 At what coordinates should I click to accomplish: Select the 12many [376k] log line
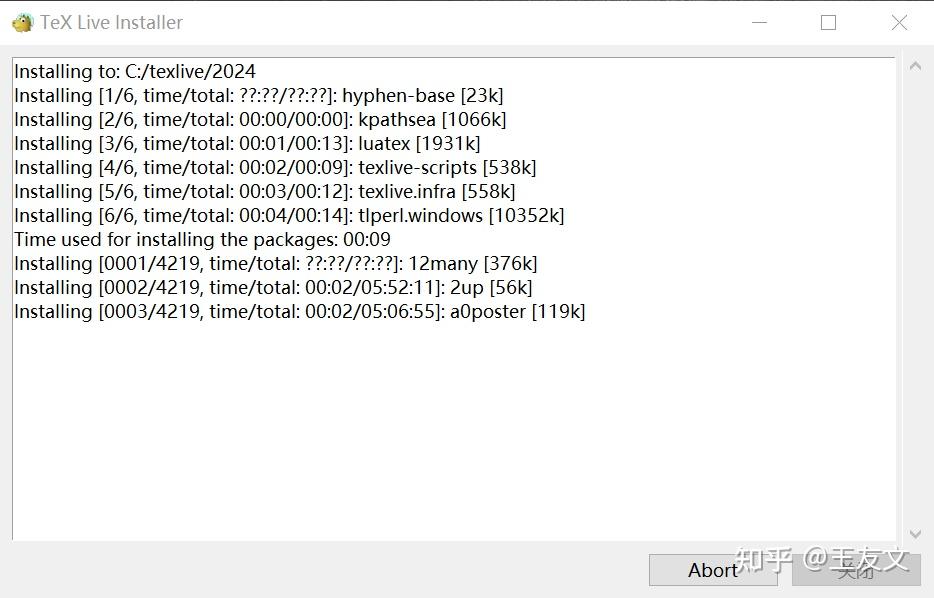point(275,264)
